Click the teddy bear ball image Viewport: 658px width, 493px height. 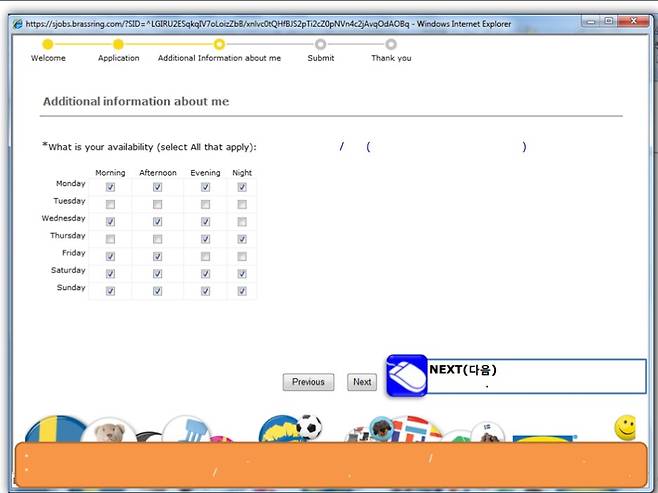108,432
